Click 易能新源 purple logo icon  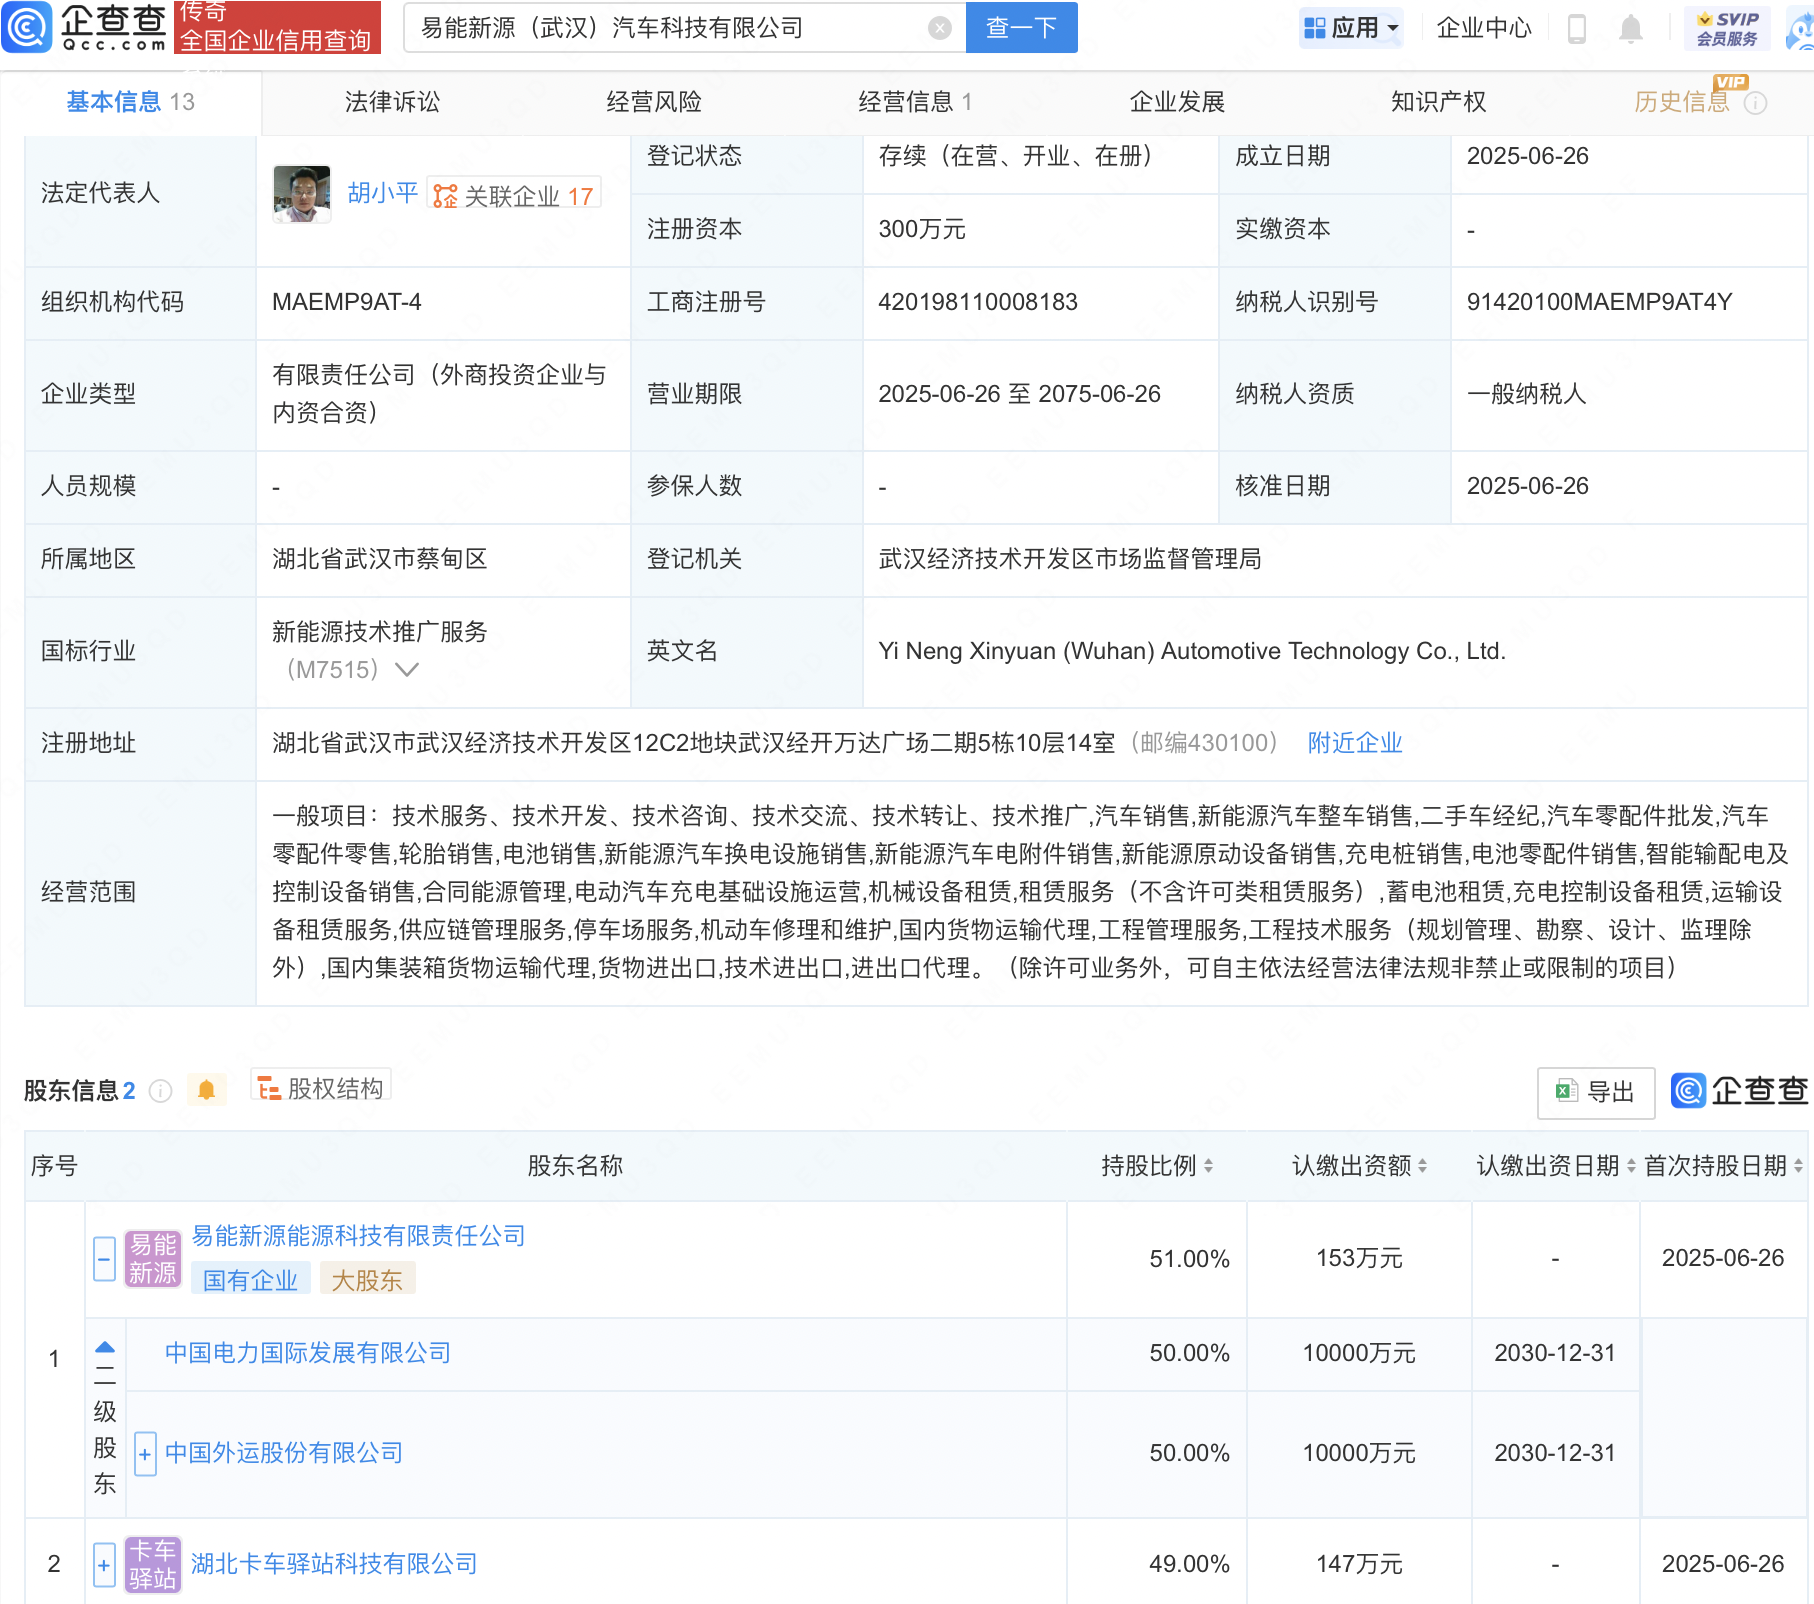(153, 1259)
